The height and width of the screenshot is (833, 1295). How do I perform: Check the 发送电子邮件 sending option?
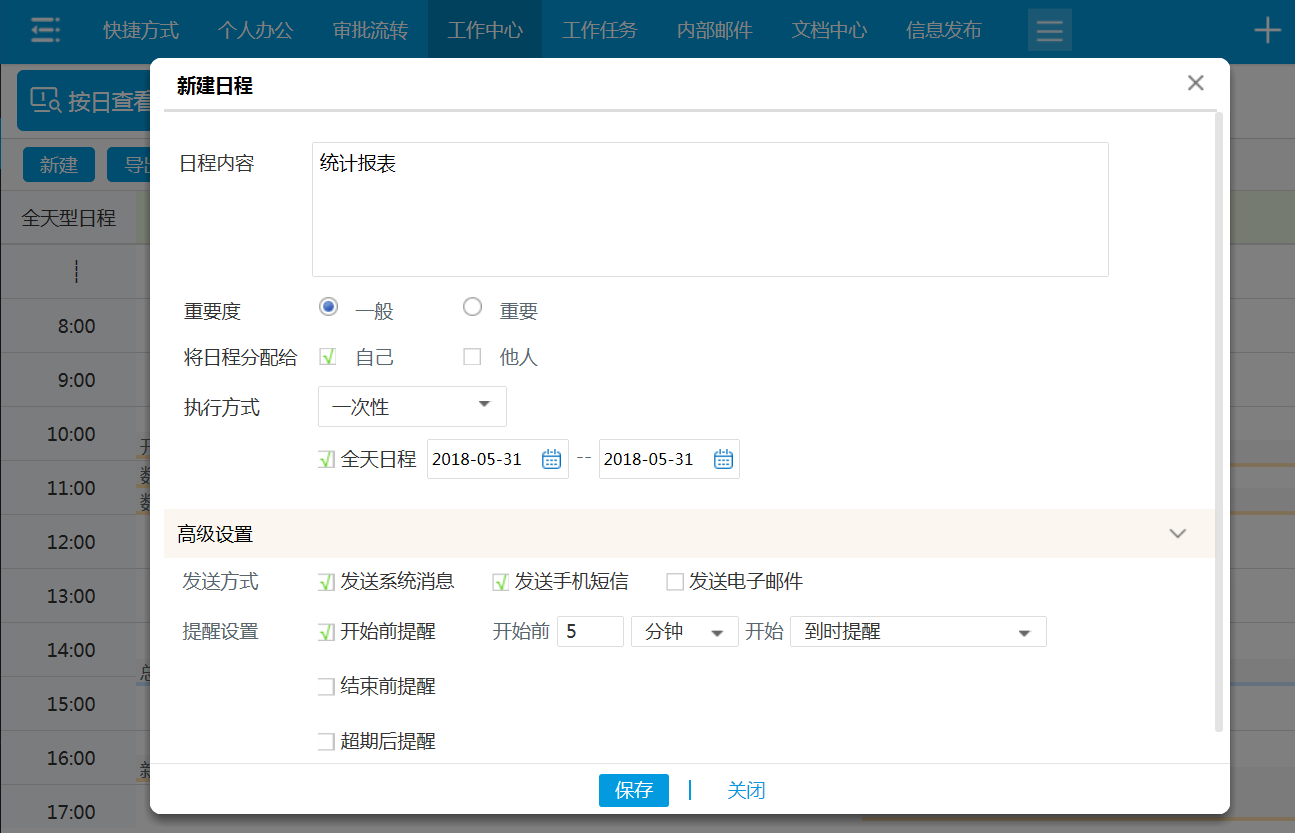coord(673,582)
